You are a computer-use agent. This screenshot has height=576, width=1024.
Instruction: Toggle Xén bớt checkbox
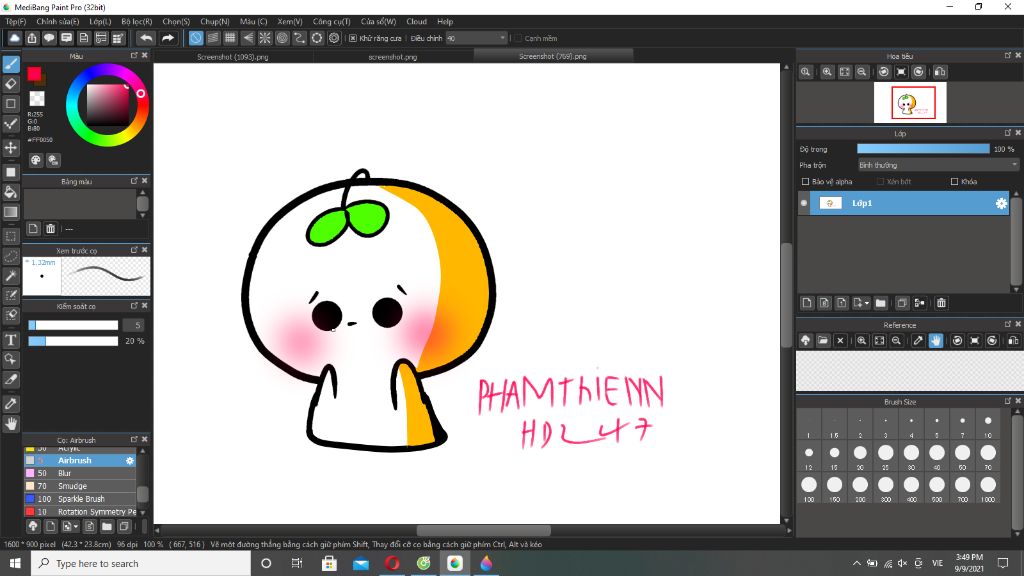880,182
